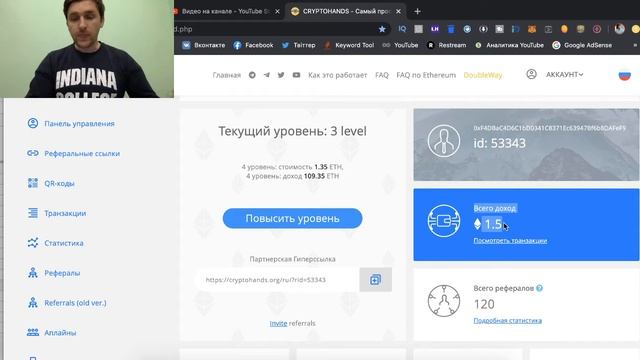
Task: Open the Restream bookmark
Action: click(447, 45)
